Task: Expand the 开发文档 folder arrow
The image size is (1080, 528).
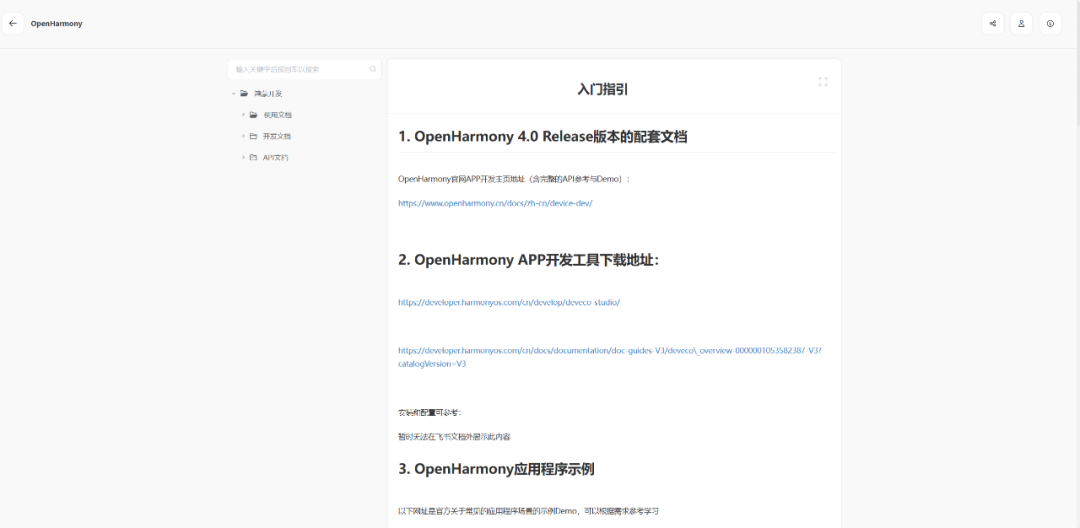Action: click(x=243, y=136)
